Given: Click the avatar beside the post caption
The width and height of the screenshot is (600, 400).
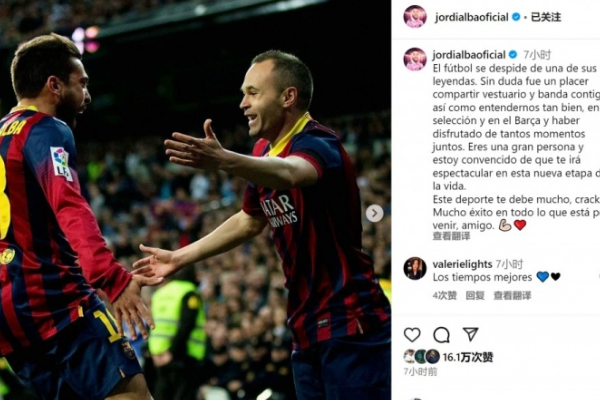Looking at the screenshot, I should coord(415,59).
